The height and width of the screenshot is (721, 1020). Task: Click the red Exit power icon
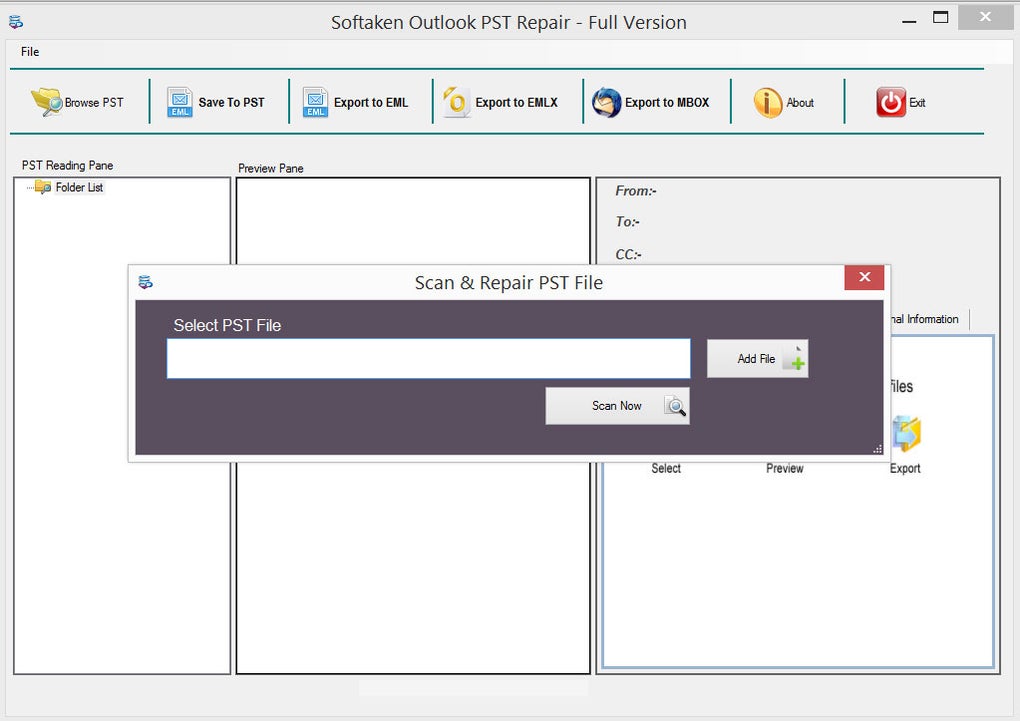click(891, 102)
